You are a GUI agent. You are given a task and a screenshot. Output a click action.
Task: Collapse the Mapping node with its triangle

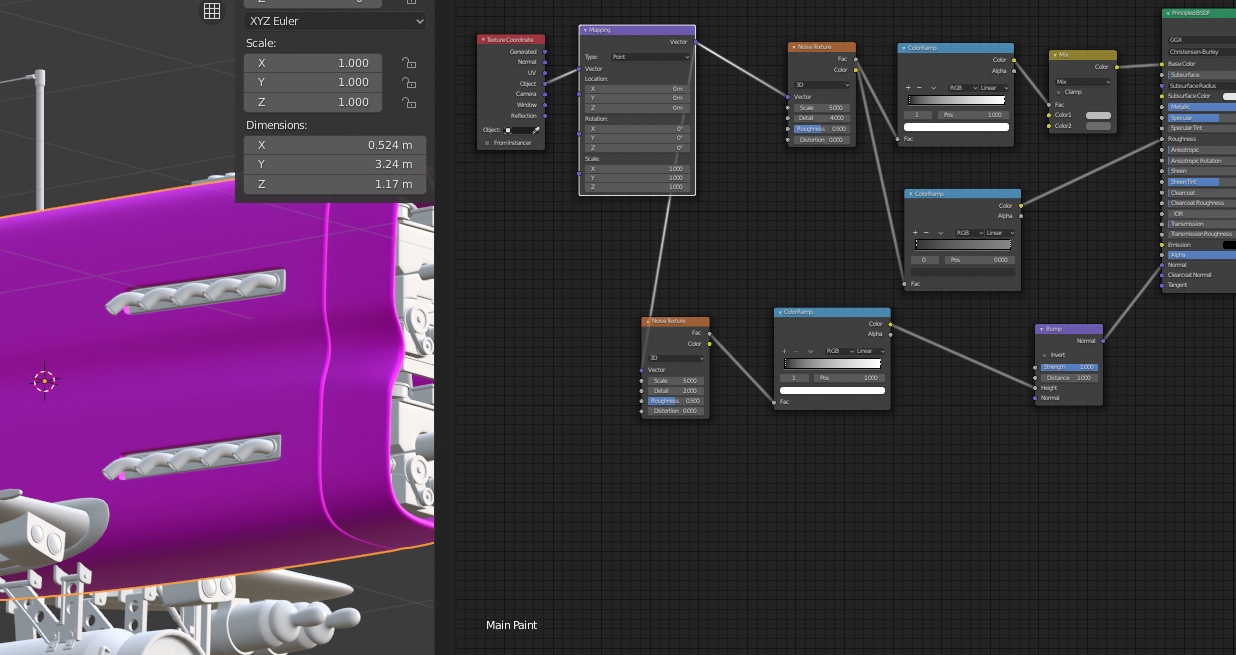click(x=585, y=31)
